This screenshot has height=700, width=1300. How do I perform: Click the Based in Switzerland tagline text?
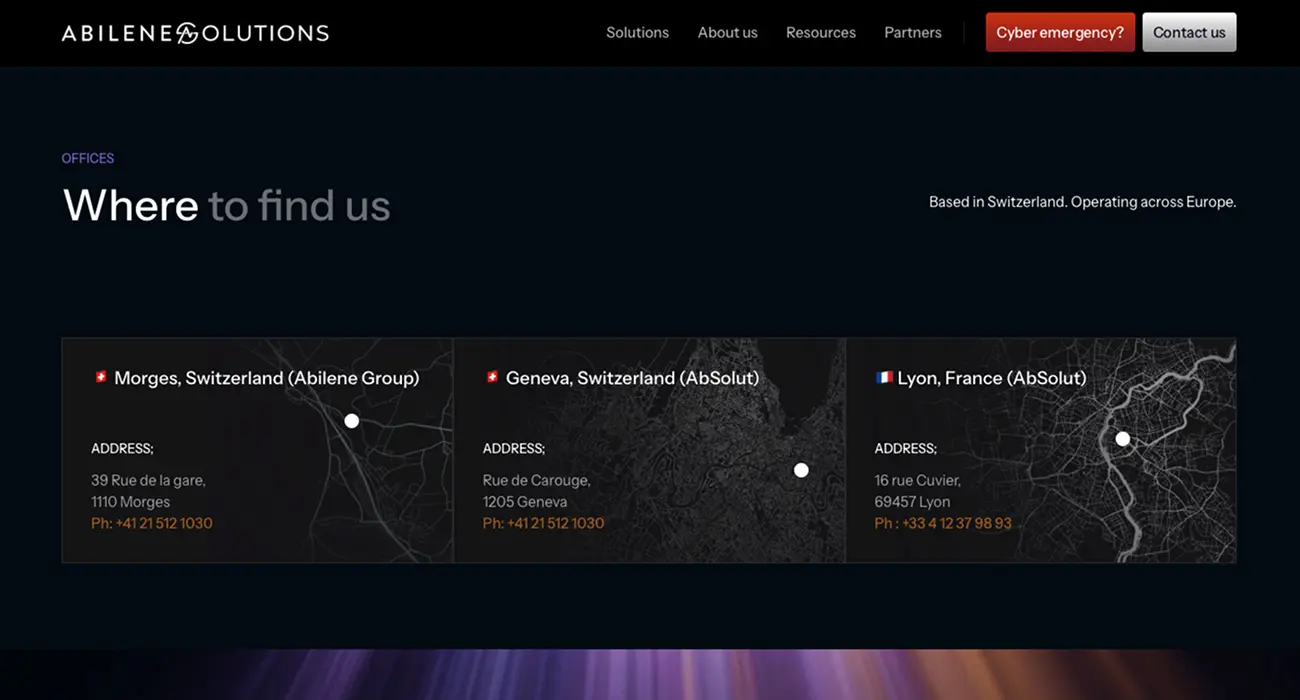tap(1083, 202)
